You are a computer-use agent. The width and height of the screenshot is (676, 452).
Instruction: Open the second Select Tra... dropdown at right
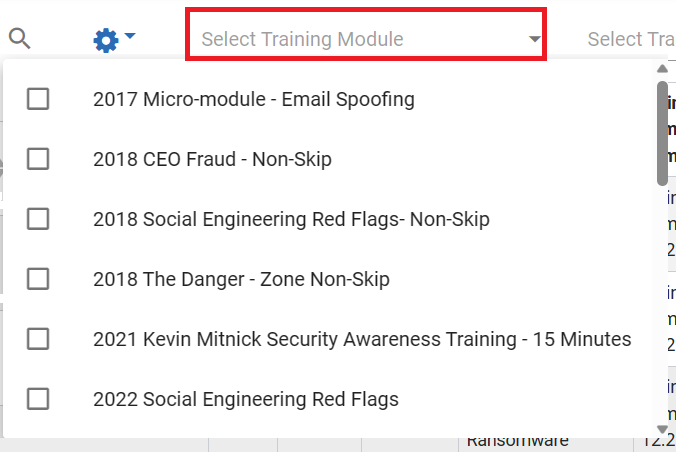point(632,39)
